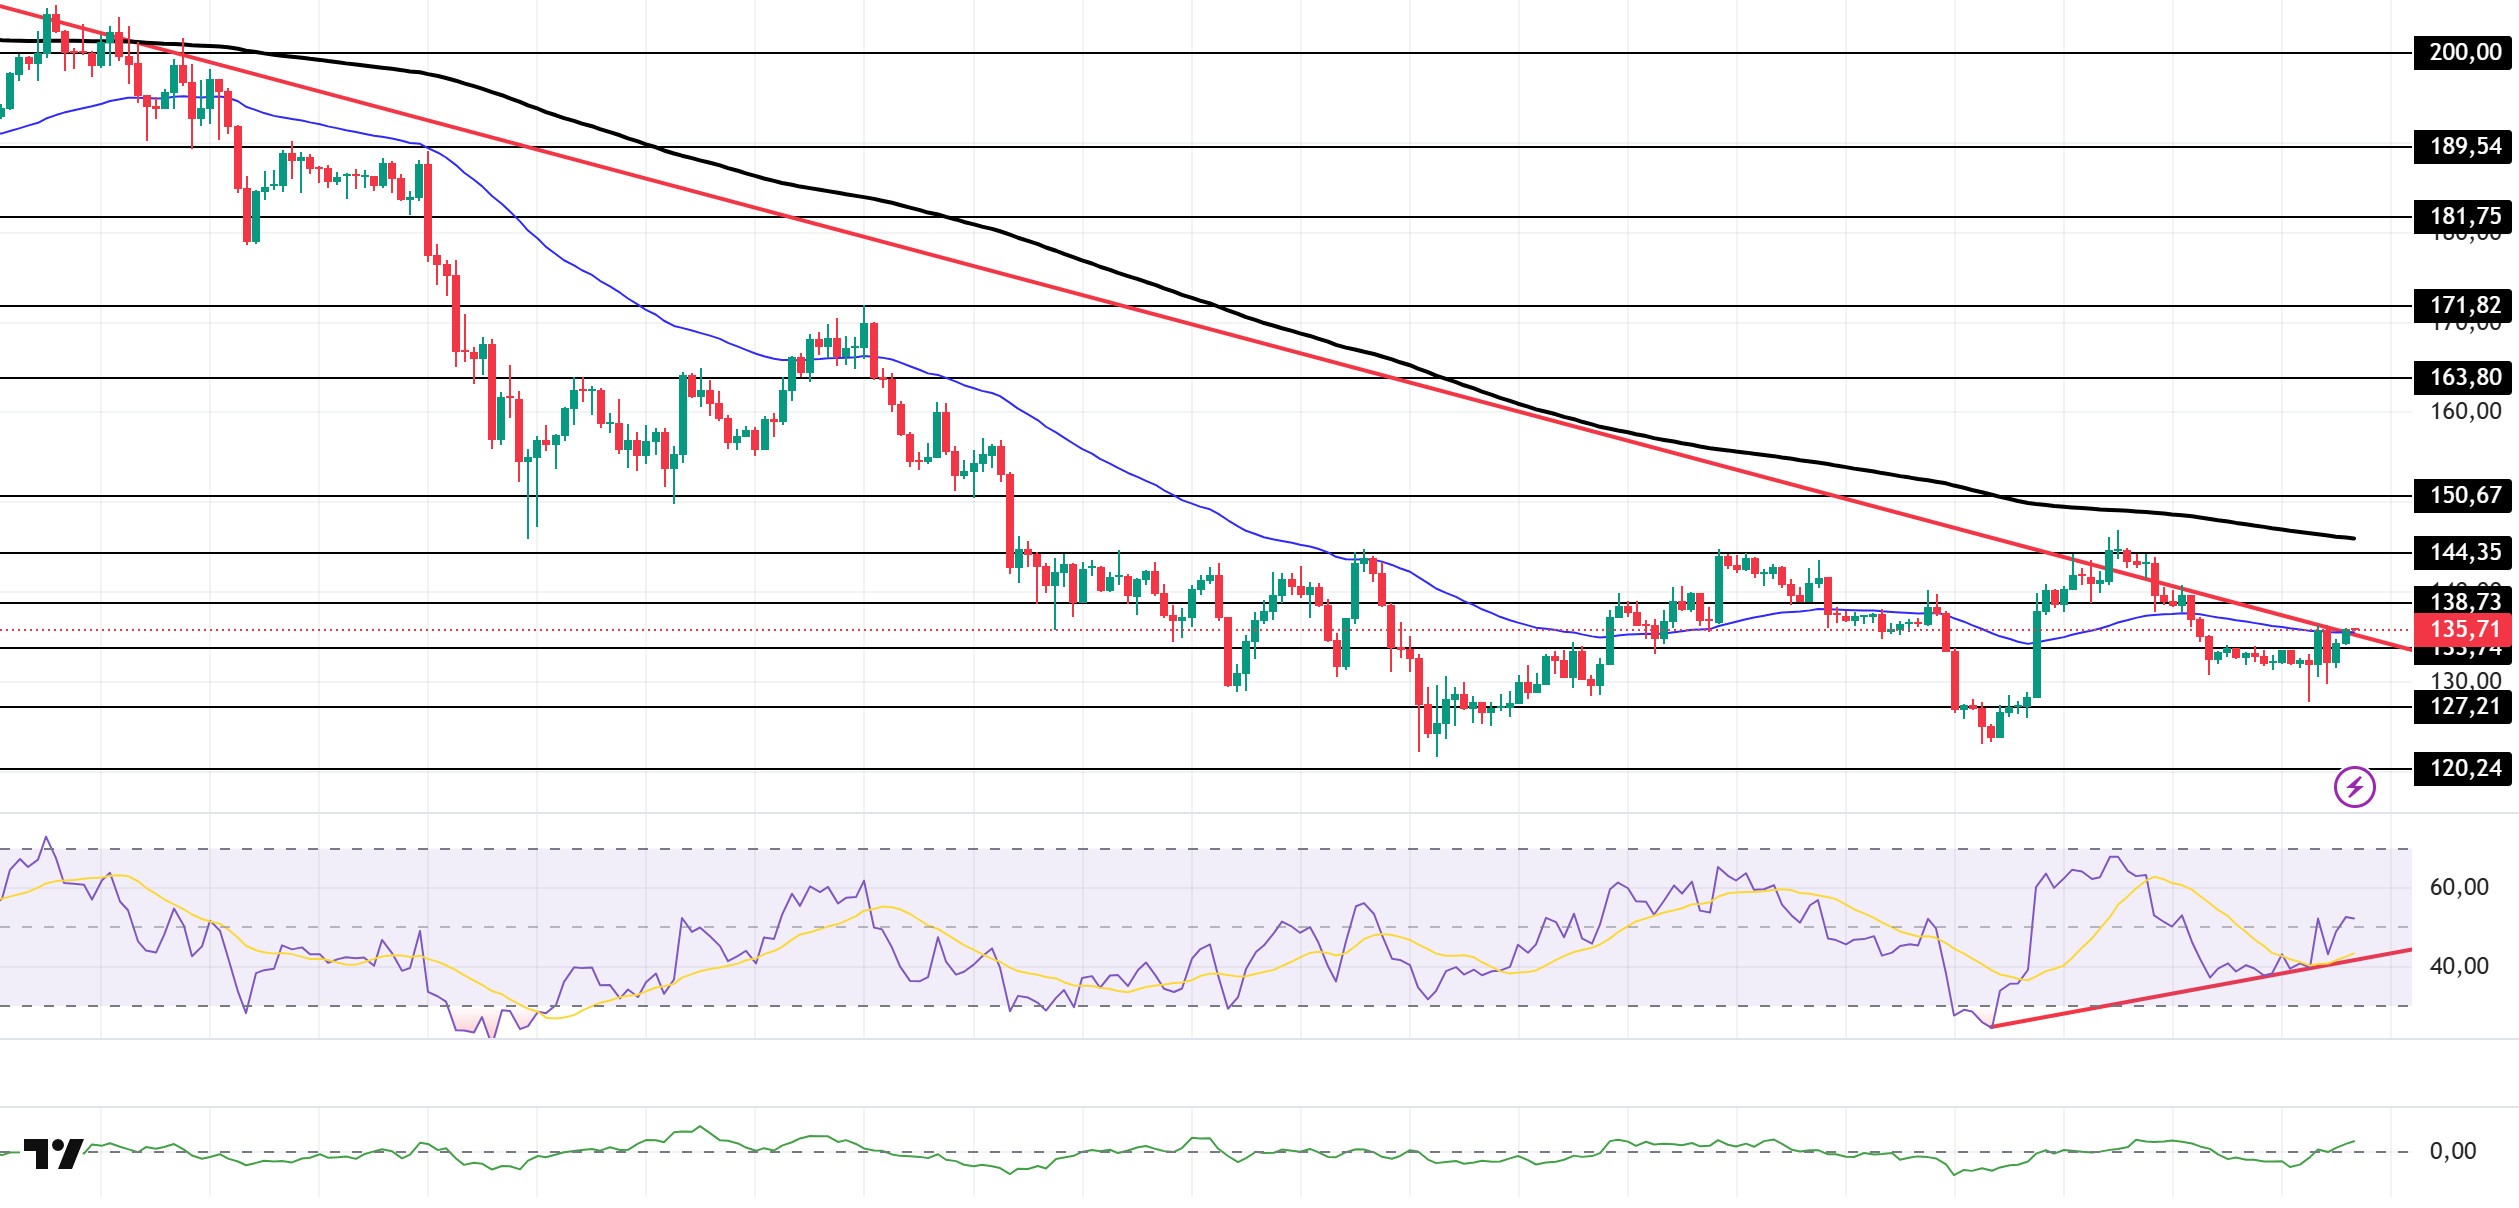Select the last green candlestick
Screen dimensions: 2519x1208
[x=2346, y=636]
